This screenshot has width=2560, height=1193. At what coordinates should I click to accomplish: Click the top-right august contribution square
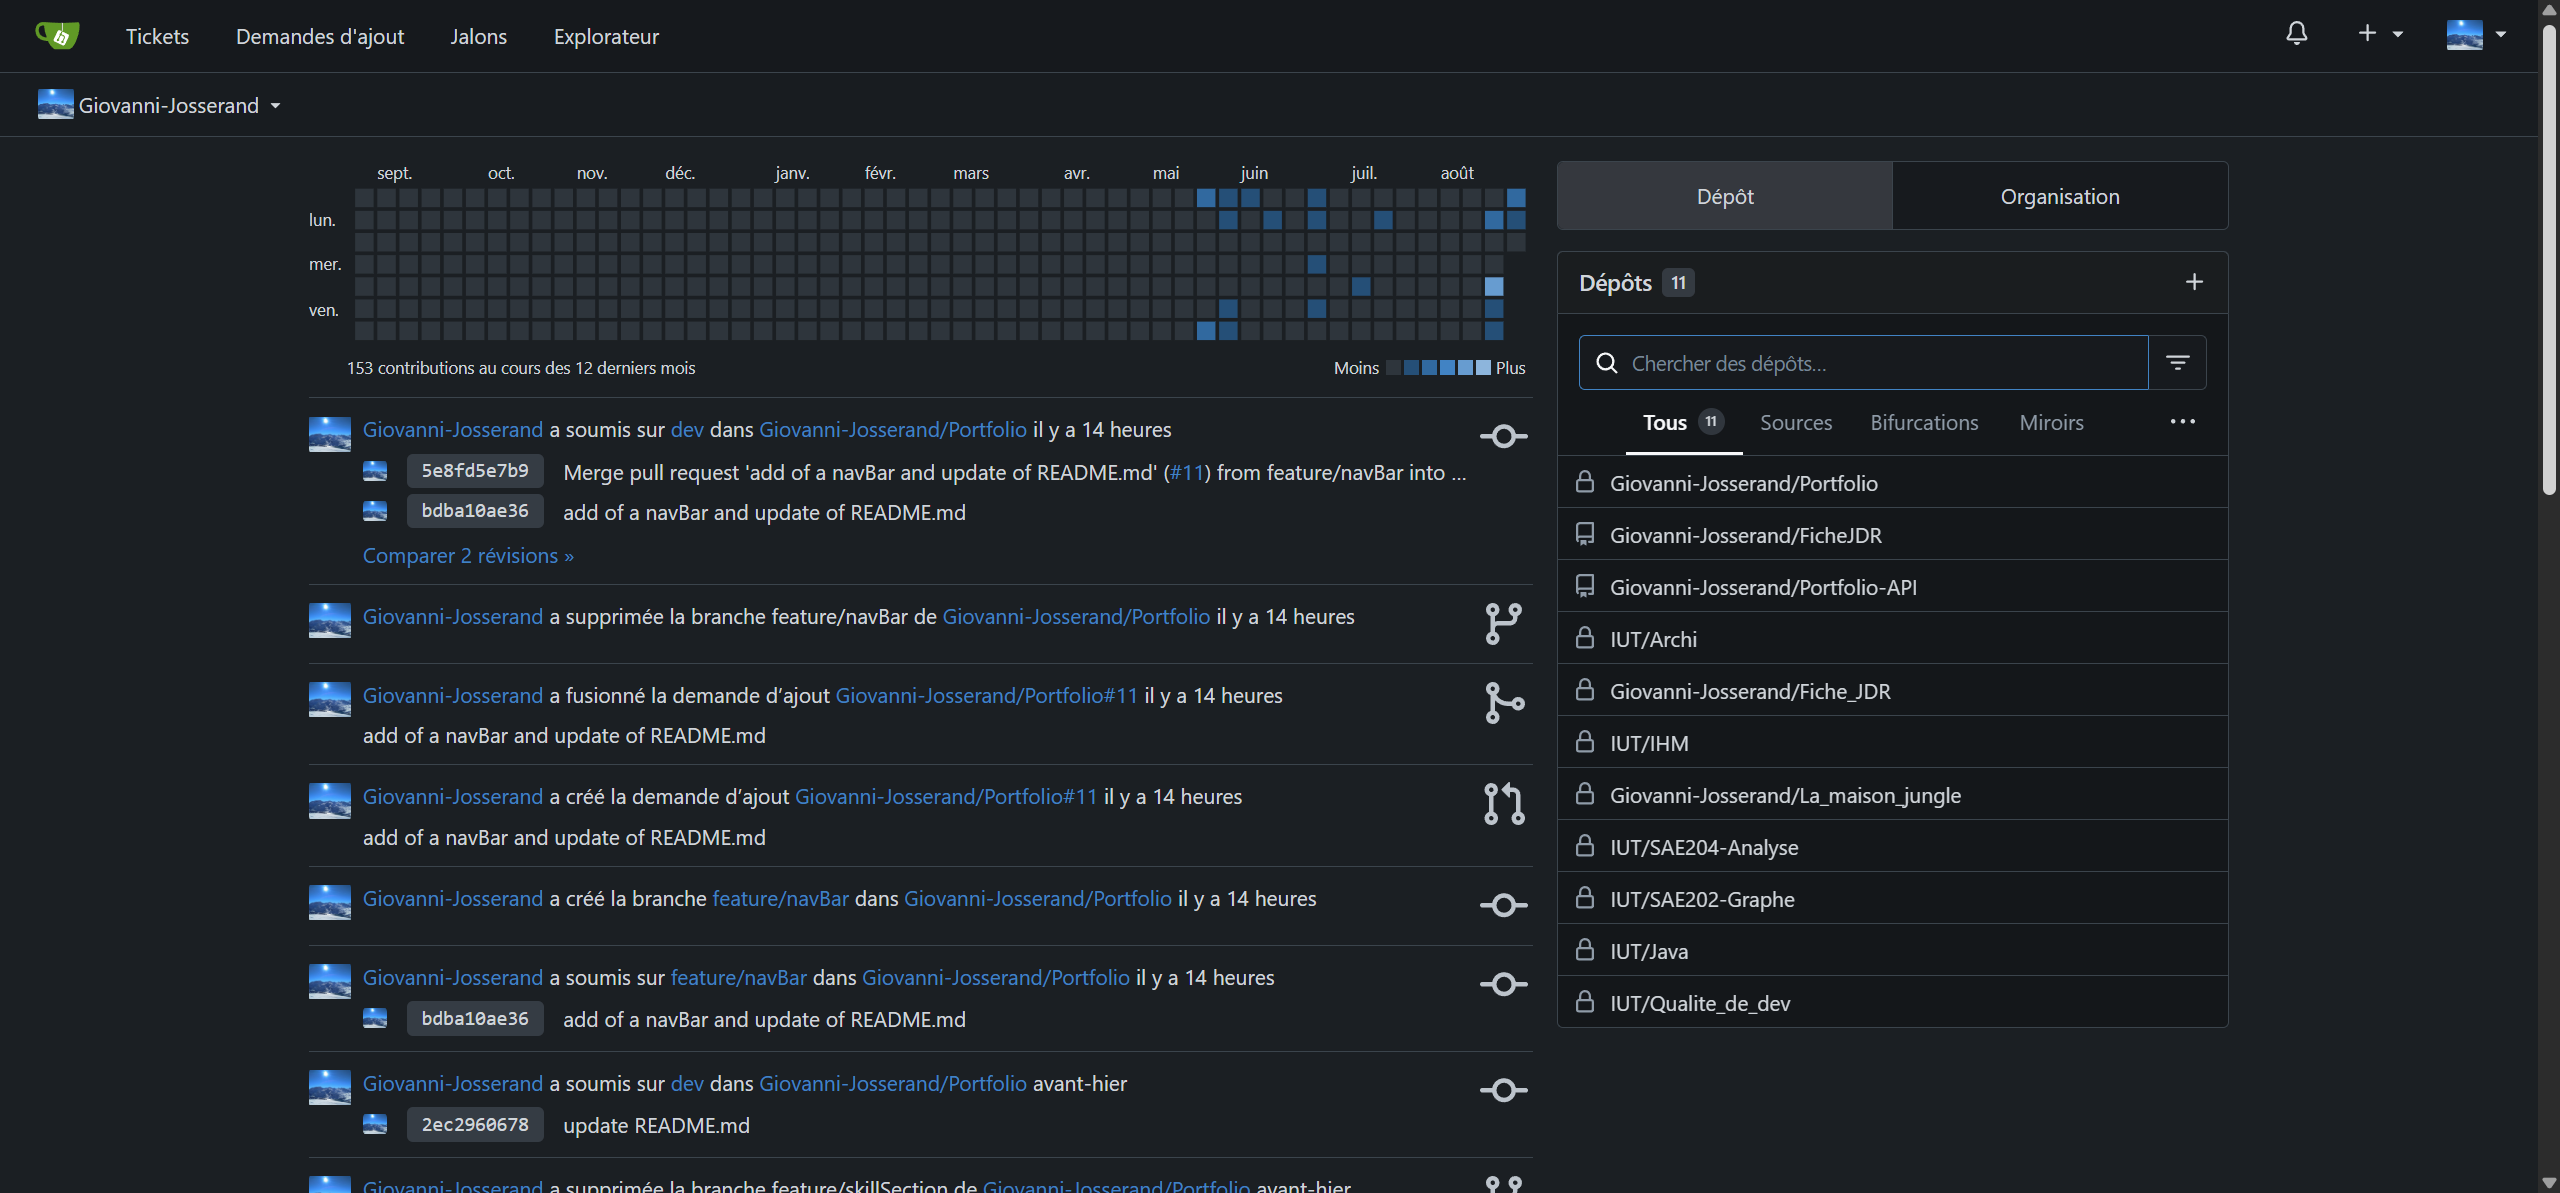(x=1516, y=198)
